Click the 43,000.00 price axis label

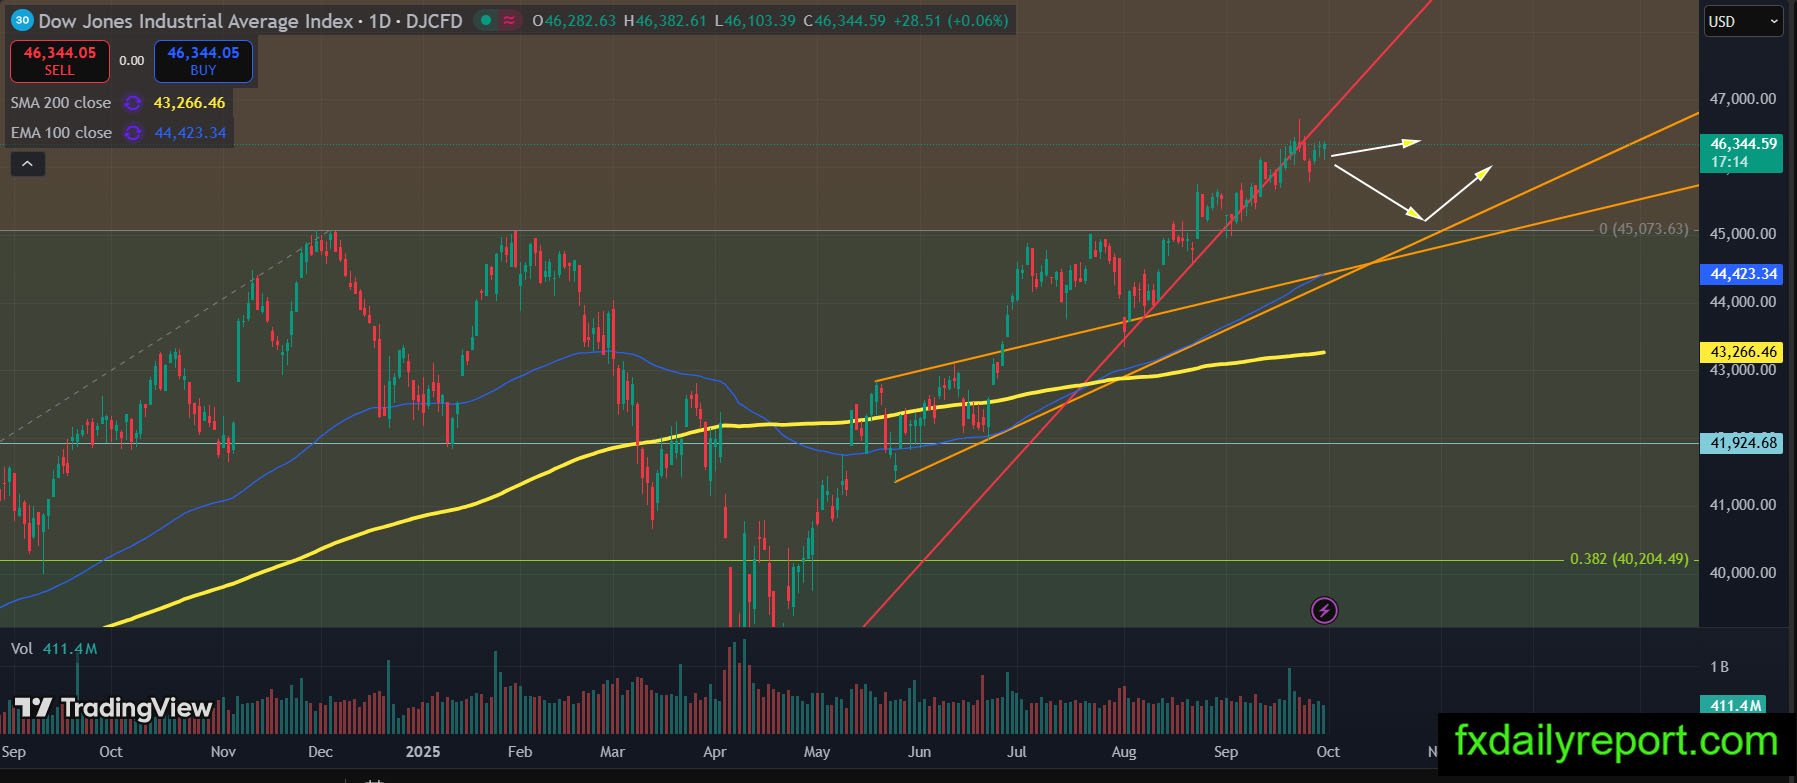point(1743,370)
